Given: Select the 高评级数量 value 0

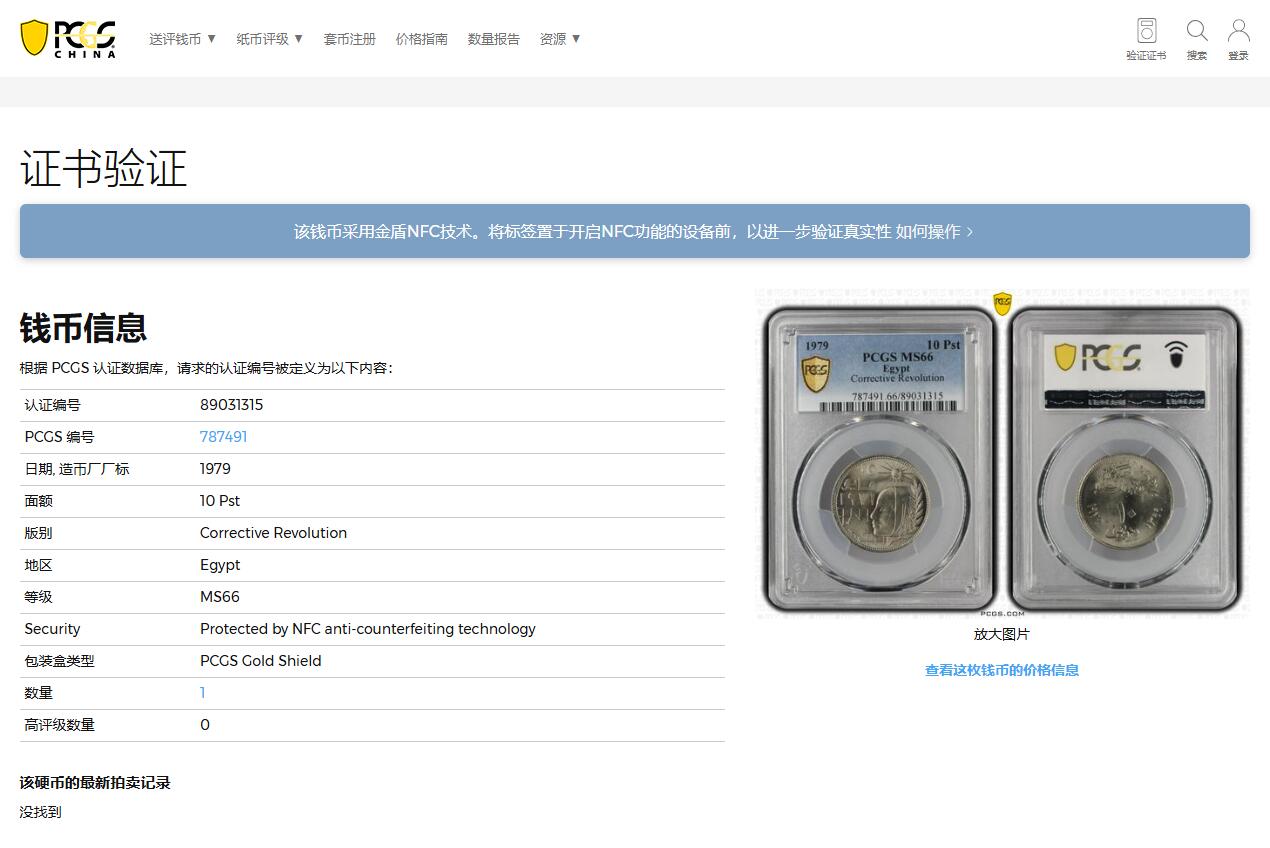Looking at the screenshot, I should pos(205,725).
